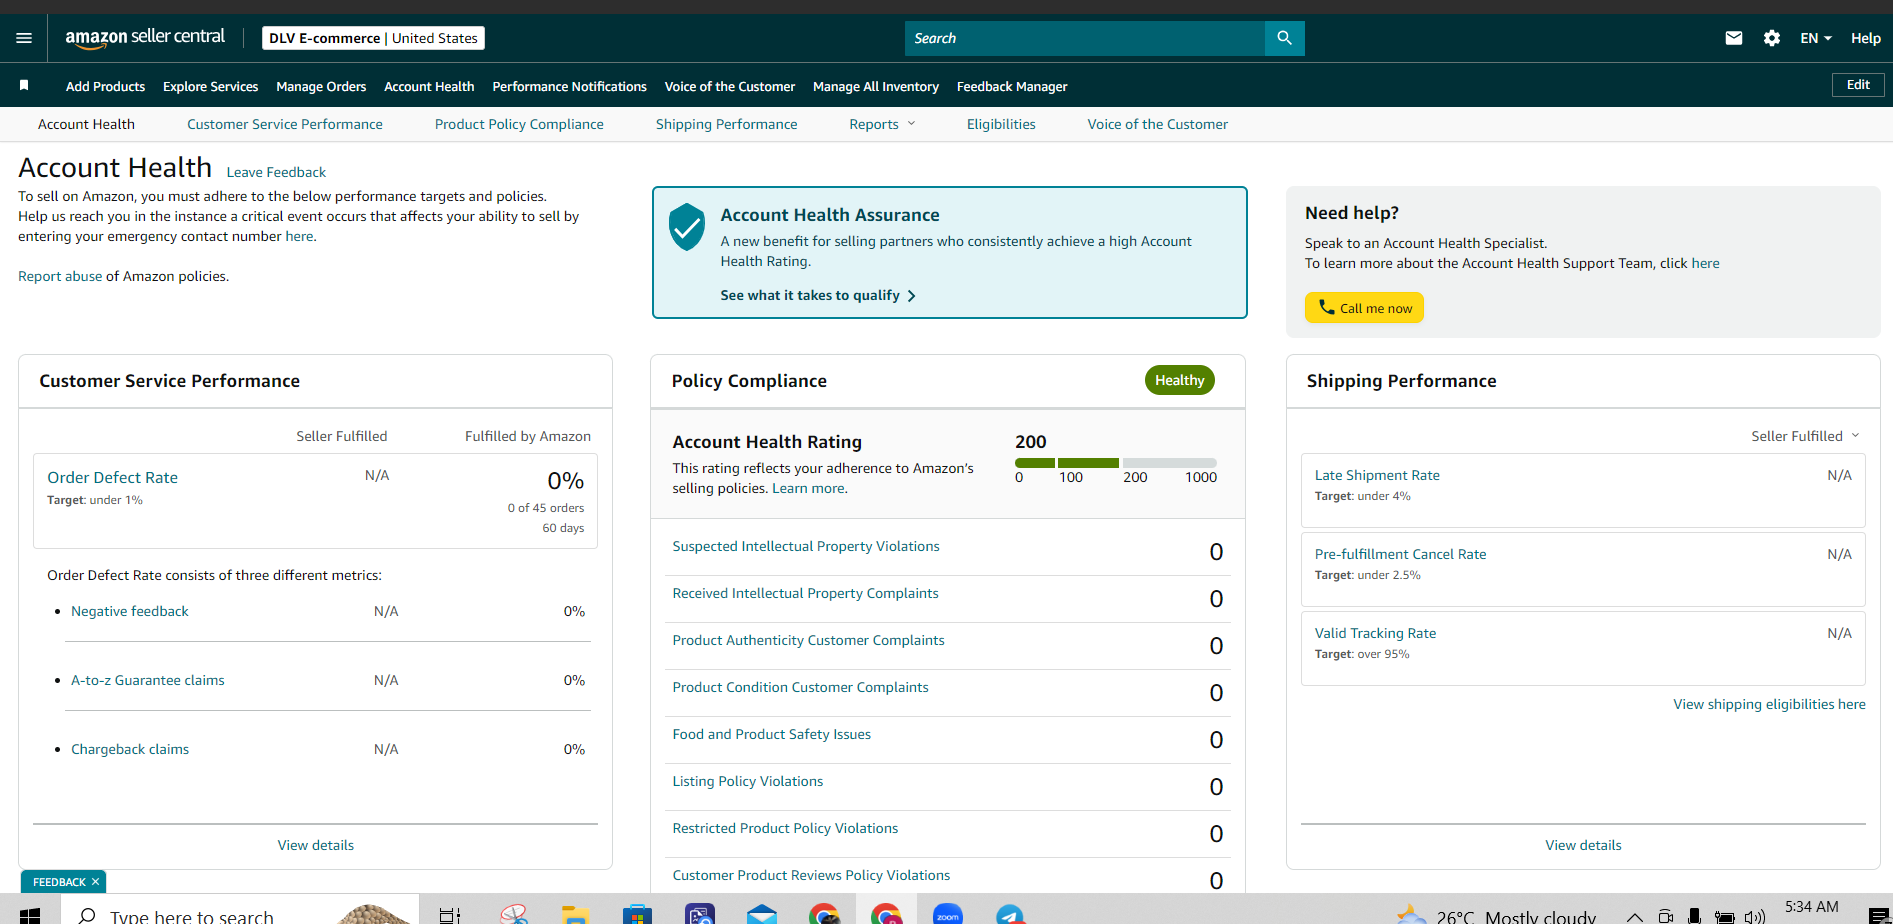Open the Seller Fulfilled dropdown in Shipping Performance
1893x924 pixels.
coord(1805,436)
